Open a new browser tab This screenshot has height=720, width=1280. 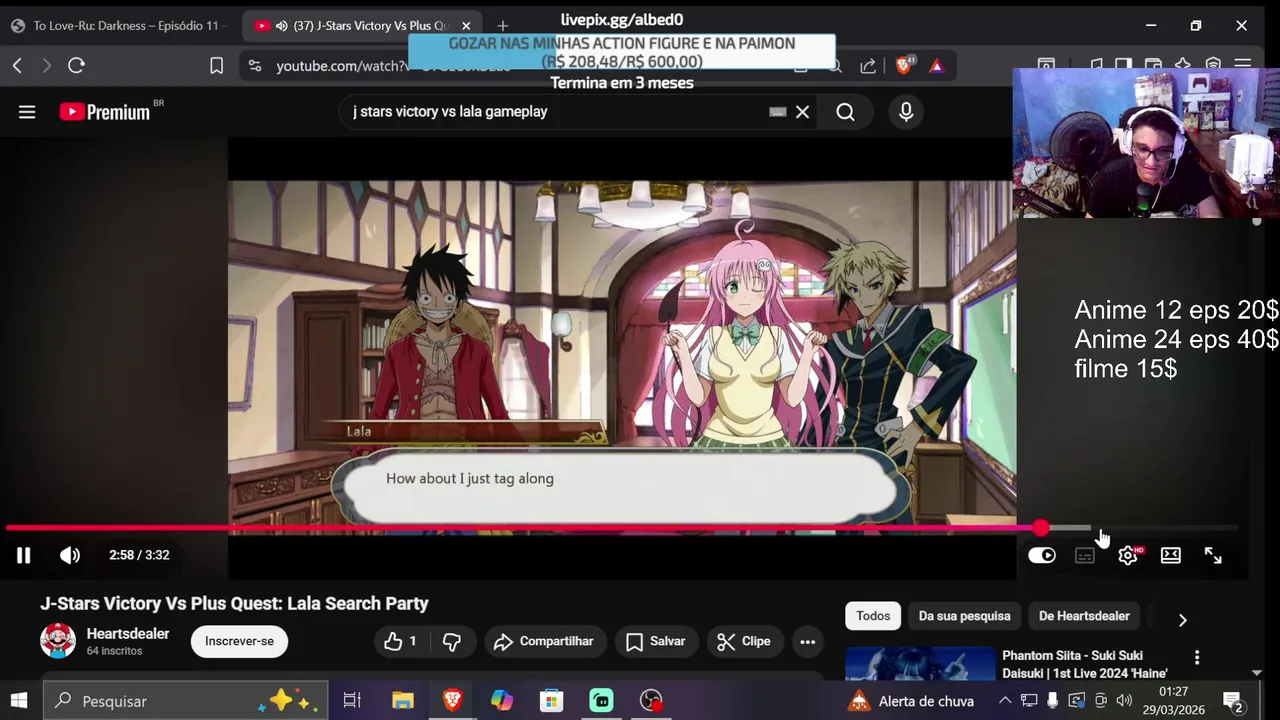(x=503, y=26)
